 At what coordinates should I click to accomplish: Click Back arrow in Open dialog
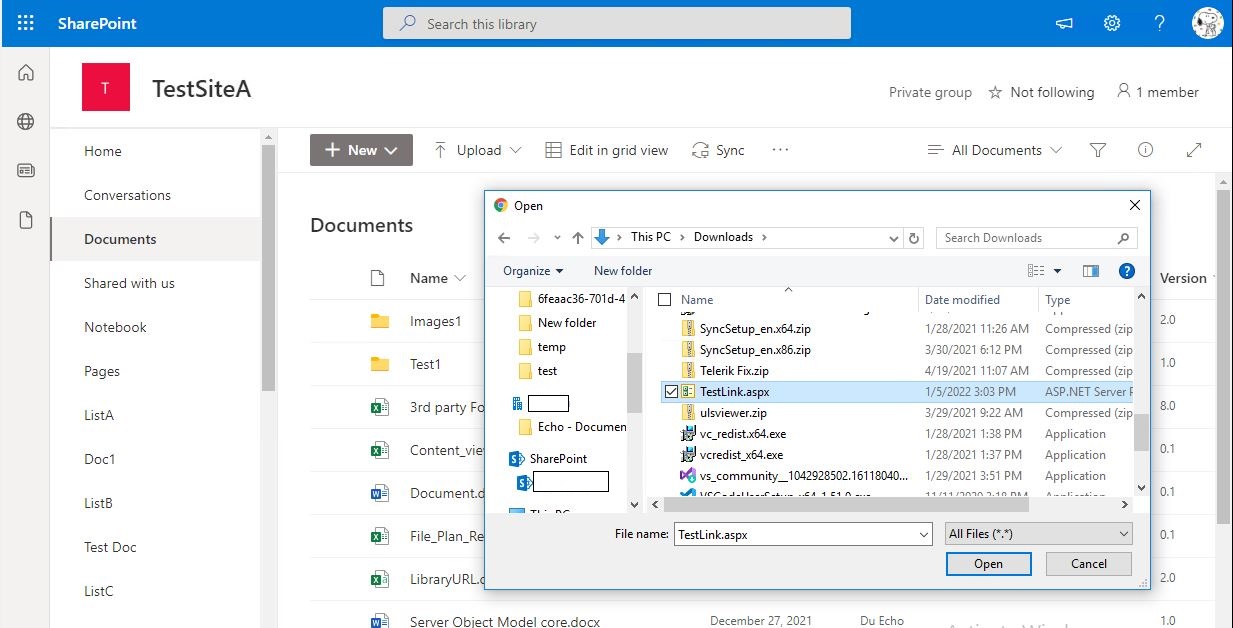[504, 238]
